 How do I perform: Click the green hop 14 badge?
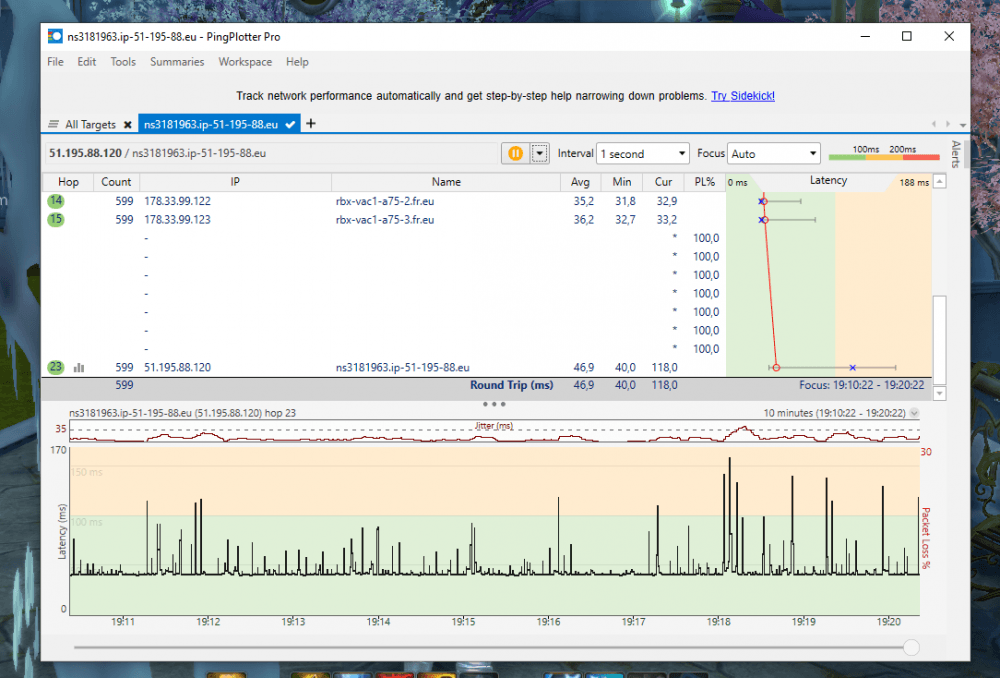point(55,201)
